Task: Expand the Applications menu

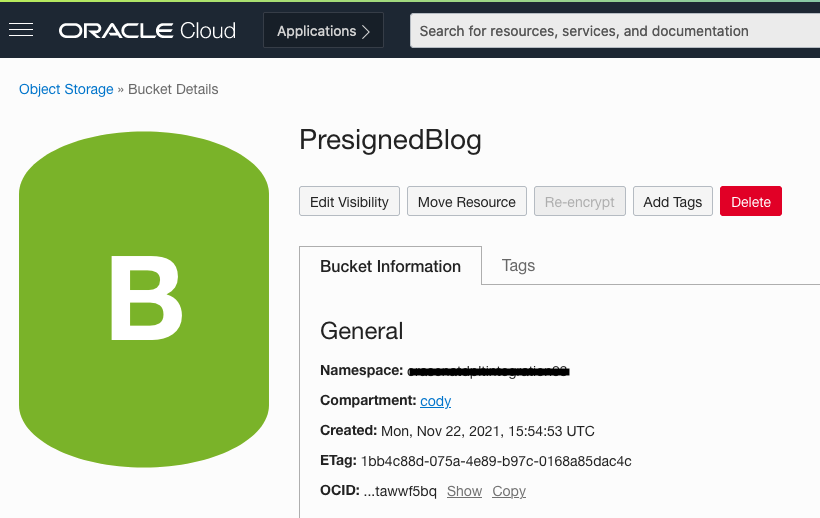Action: [x=323, y=31]
